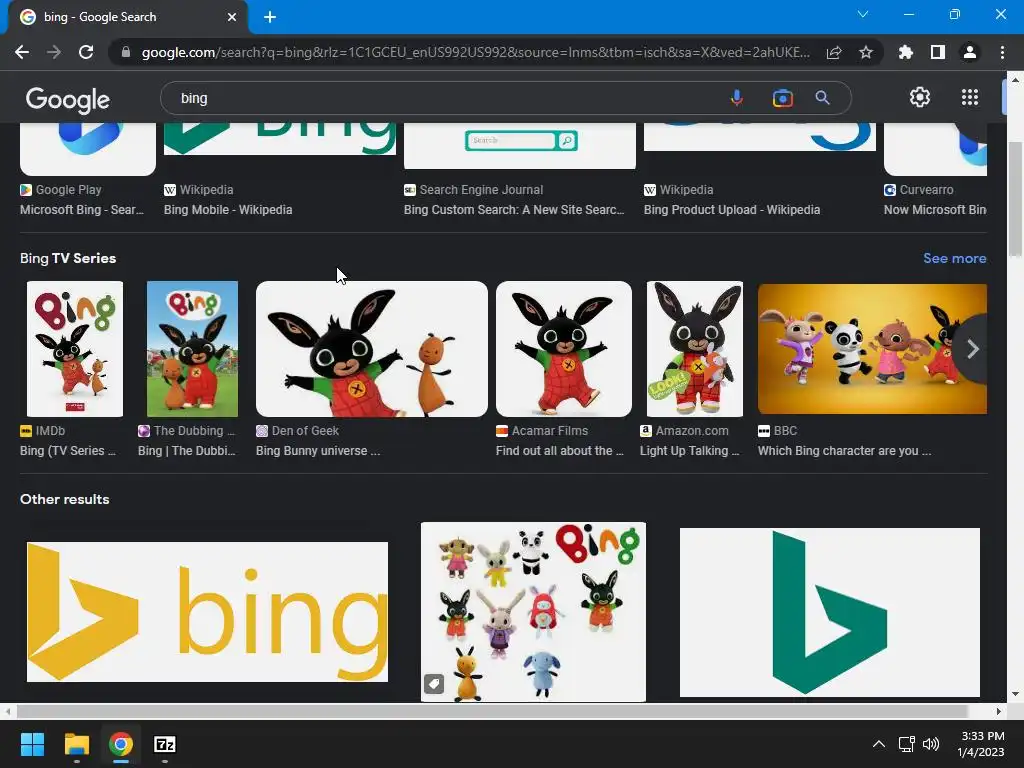Open 7-Zip from taskbar
Screen dimensions: 1024x768
point(165,744)
